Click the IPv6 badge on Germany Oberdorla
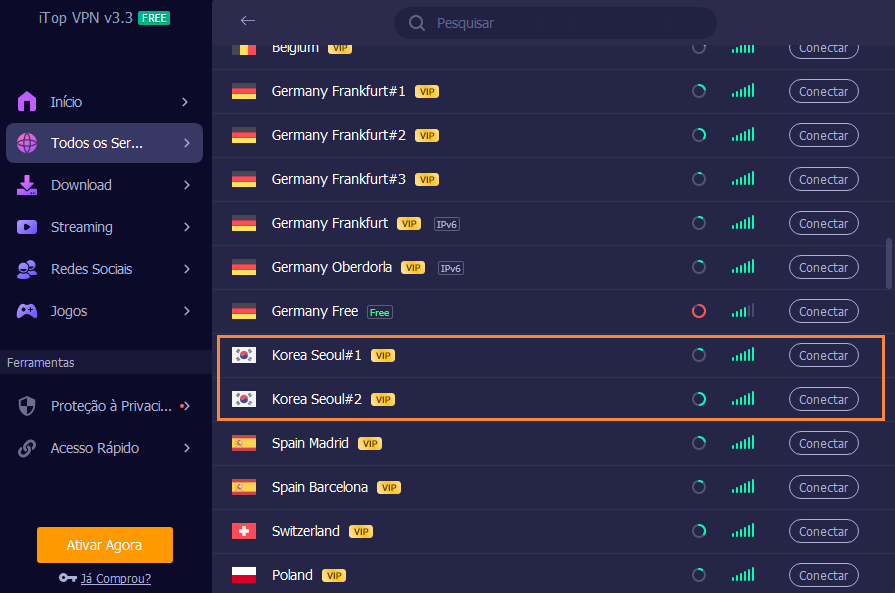Screen dimensions: 895x593 450,268
